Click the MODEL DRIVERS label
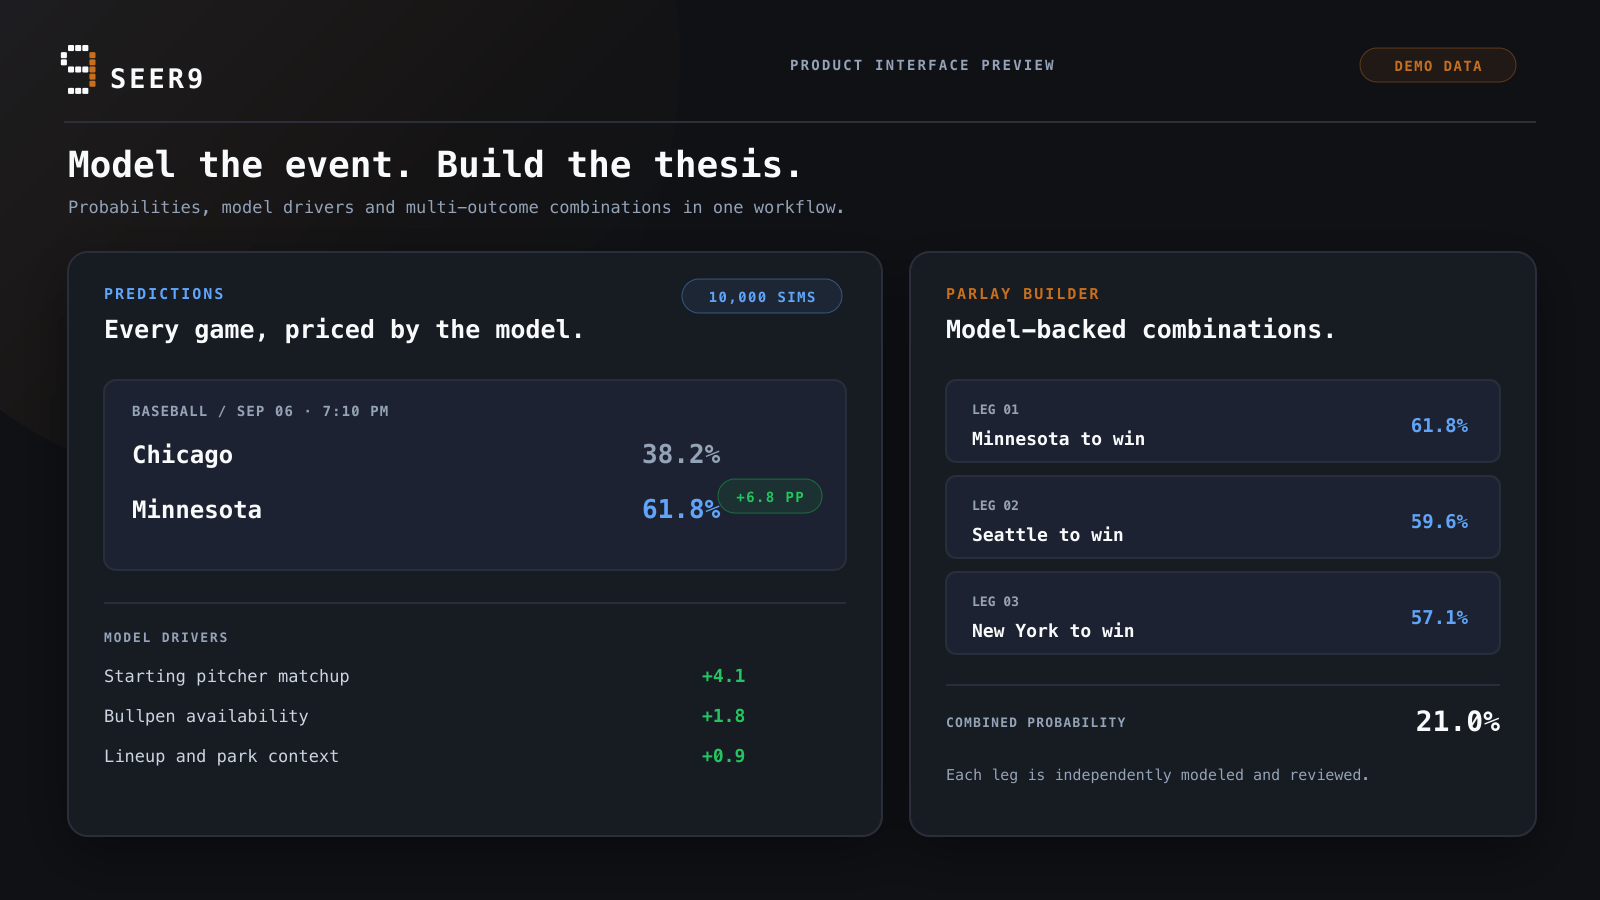The height and width of the screenshot is (900, 1600). tap(166, 638)
